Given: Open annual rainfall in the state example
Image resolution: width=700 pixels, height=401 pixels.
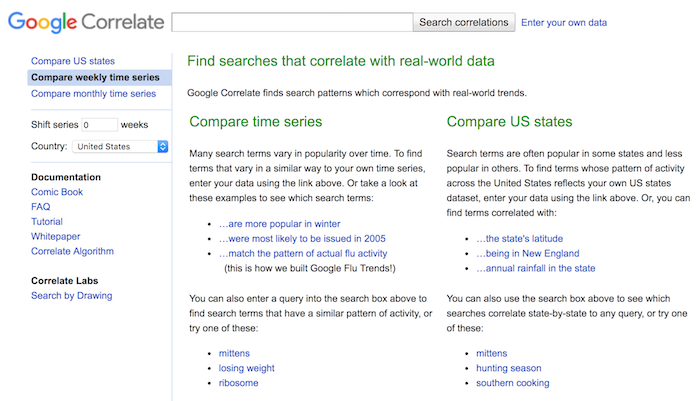Looking at the screenshot, I should pos(536,268).
